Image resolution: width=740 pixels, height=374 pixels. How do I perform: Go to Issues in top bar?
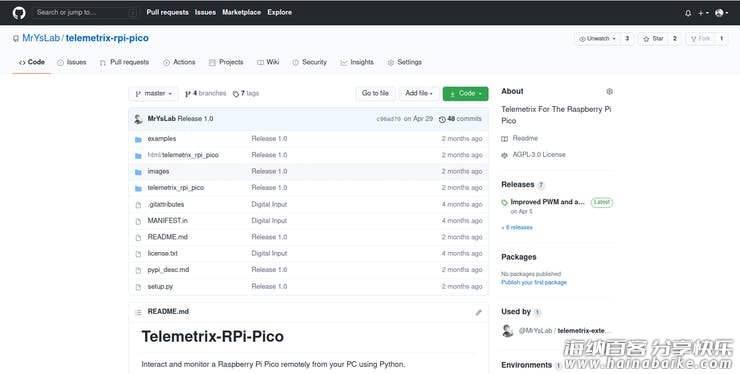pyautogui.click(x=205, y=12)
